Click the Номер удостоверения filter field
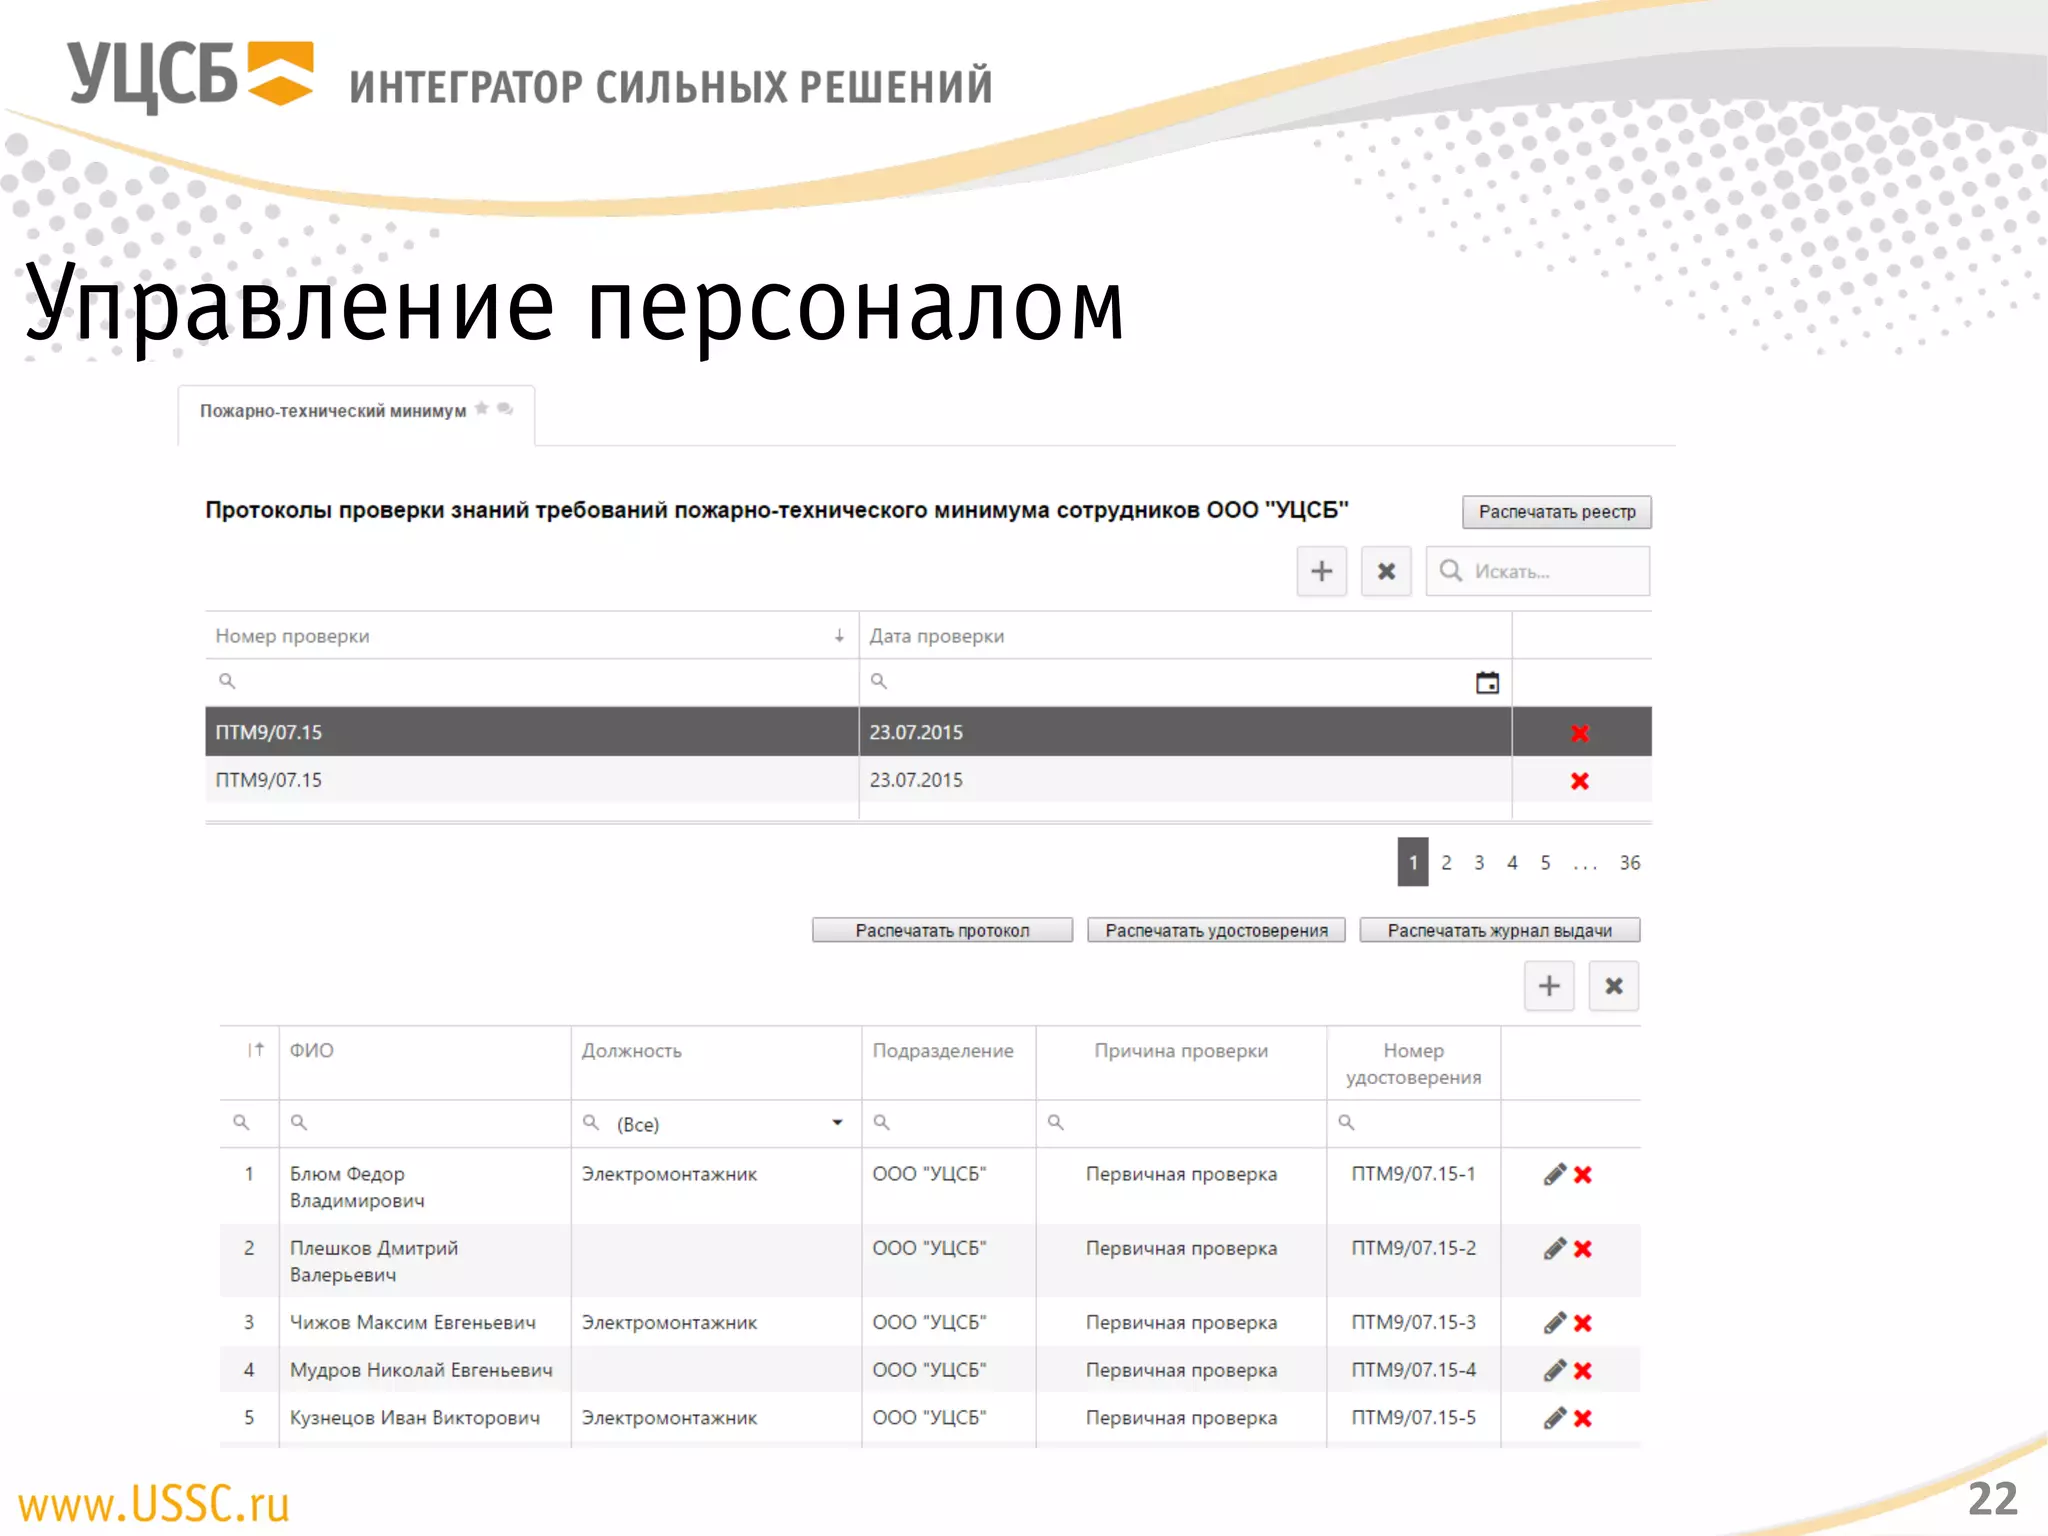Viewport: 2048px width, 1536px height. [x=1414, y=1123]
